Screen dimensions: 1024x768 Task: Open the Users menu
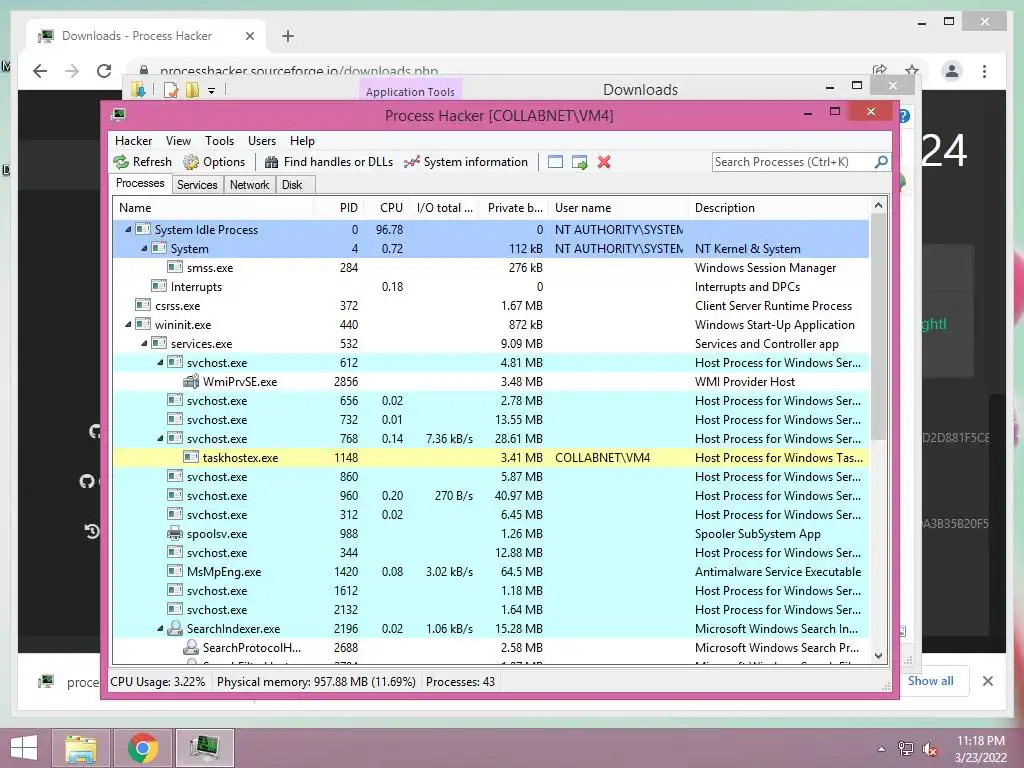pyautogui.click(x=262, y=140)
